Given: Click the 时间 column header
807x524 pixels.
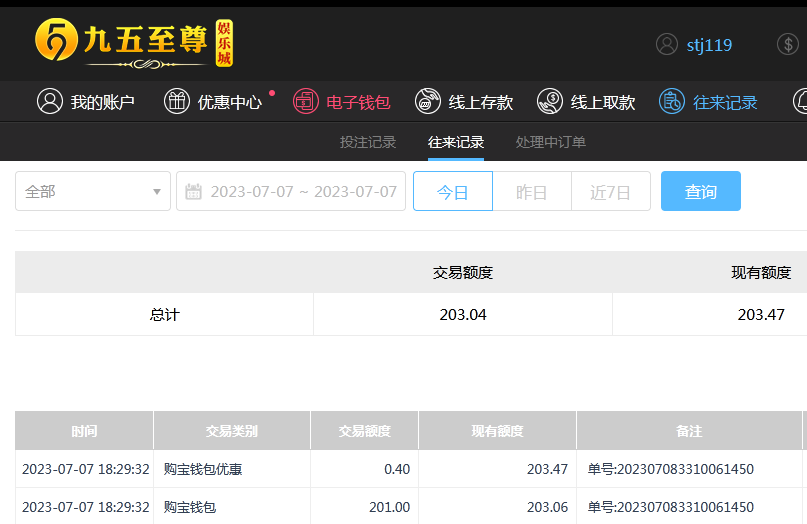Looking at the screenshot, I should (84, 430).
